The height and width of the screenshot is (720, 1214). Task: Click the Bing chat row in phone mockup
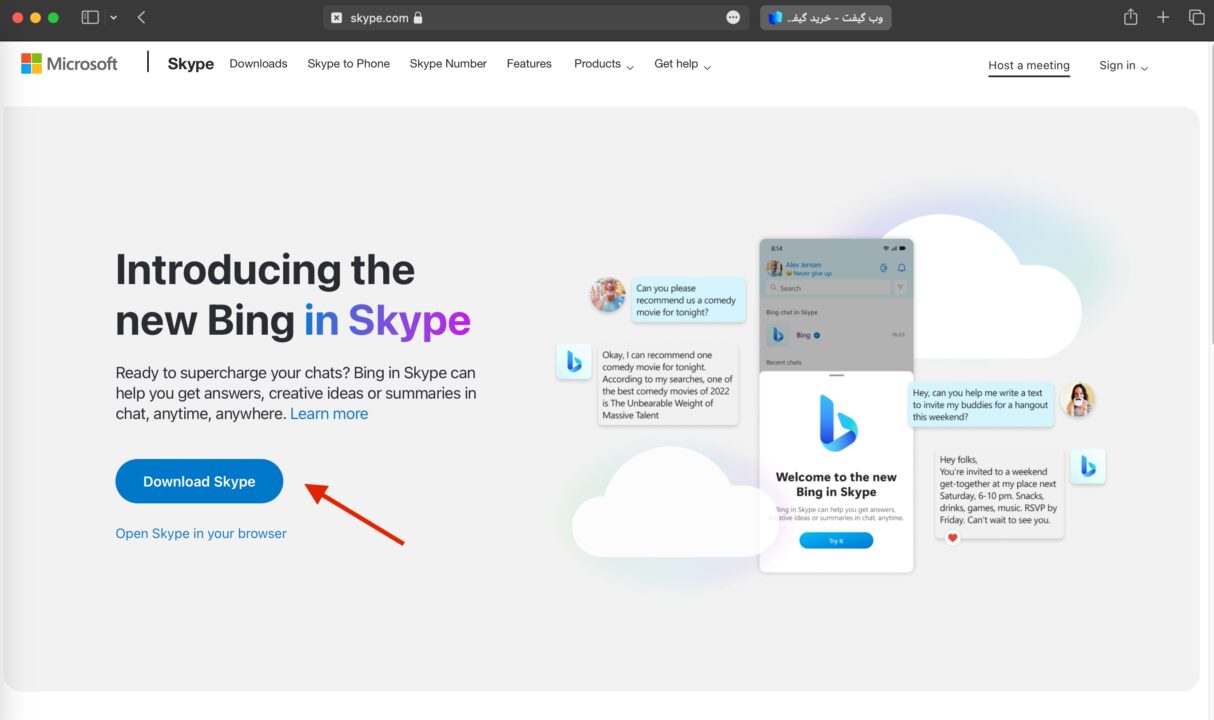point(836,335)
